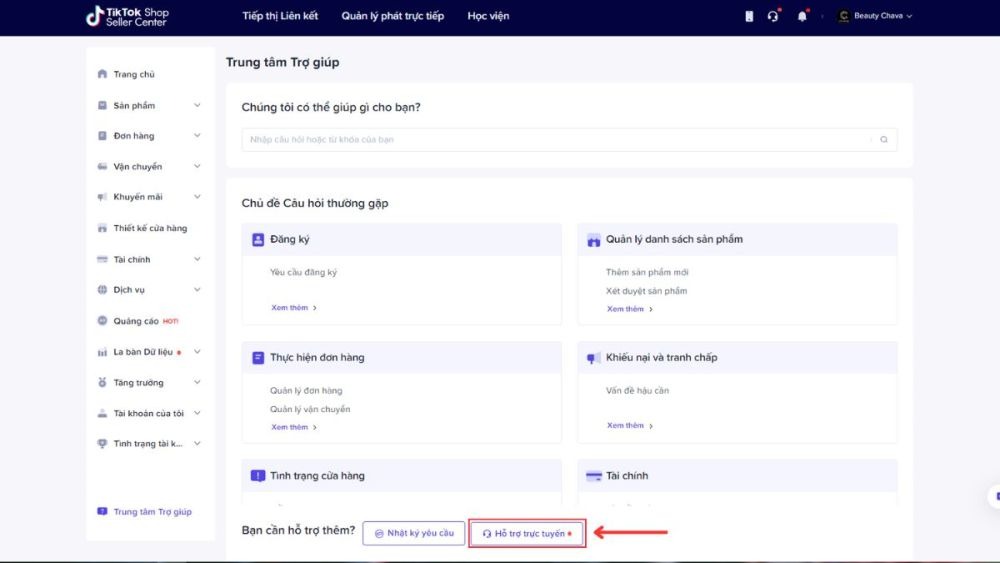Open the Beauty Chava account dropdown

coord(875,16)
